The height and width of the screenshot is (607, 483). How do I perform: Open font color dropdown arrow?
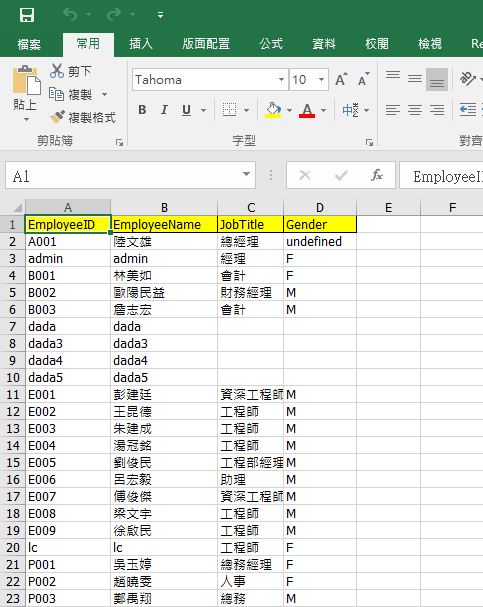[324, 111]
